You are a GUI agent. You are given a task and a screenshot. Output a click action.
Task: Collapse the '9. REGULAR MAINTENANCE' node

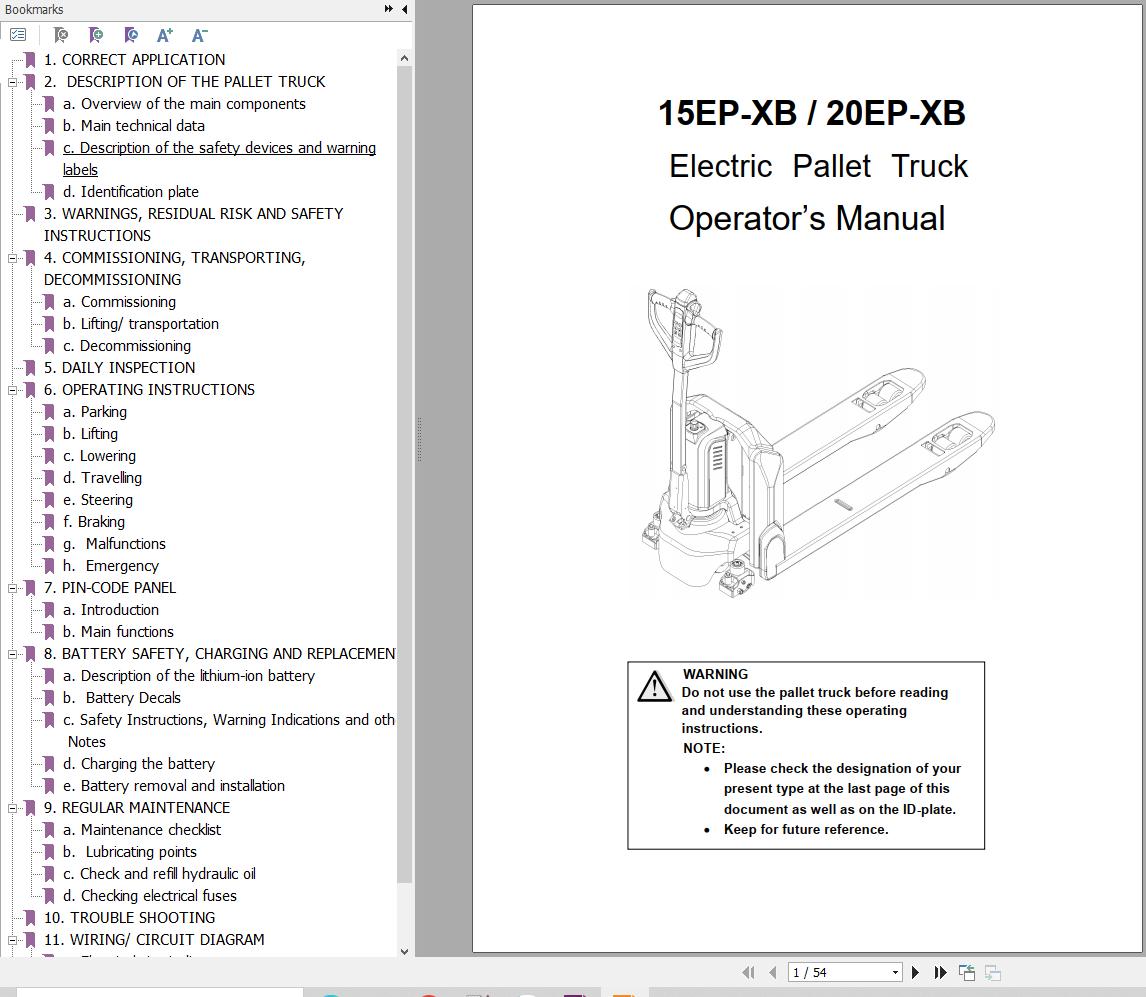point(12,808)
